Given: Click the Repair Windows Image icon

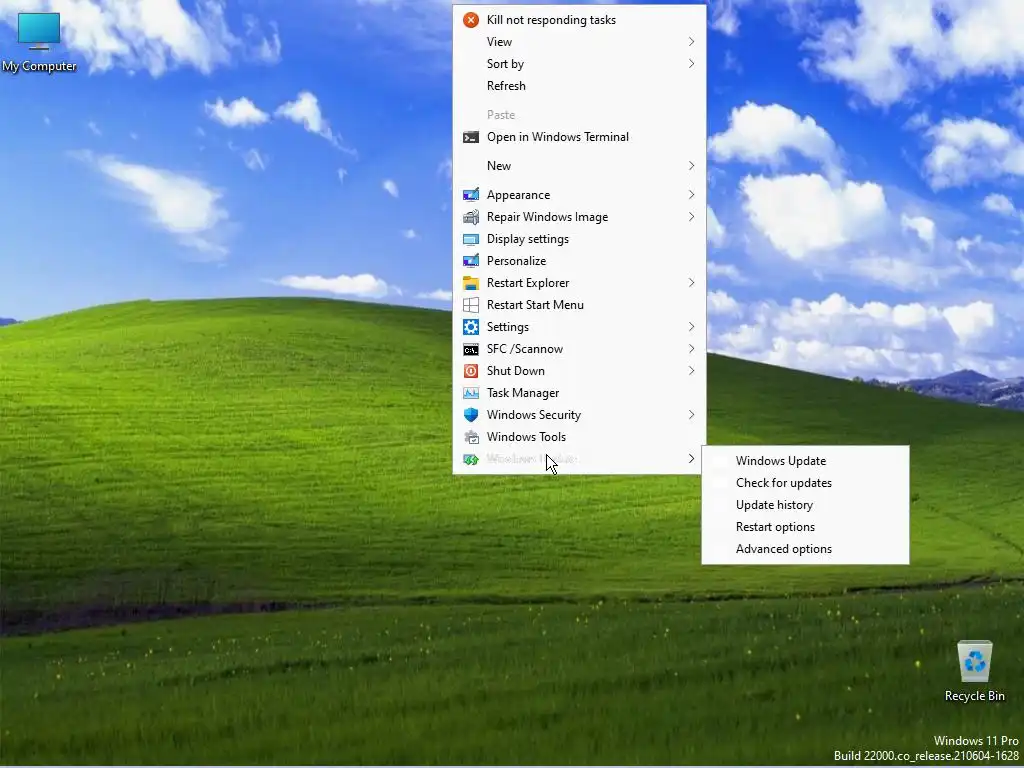Looking at the screenshot, I should [x=471, y=217].
